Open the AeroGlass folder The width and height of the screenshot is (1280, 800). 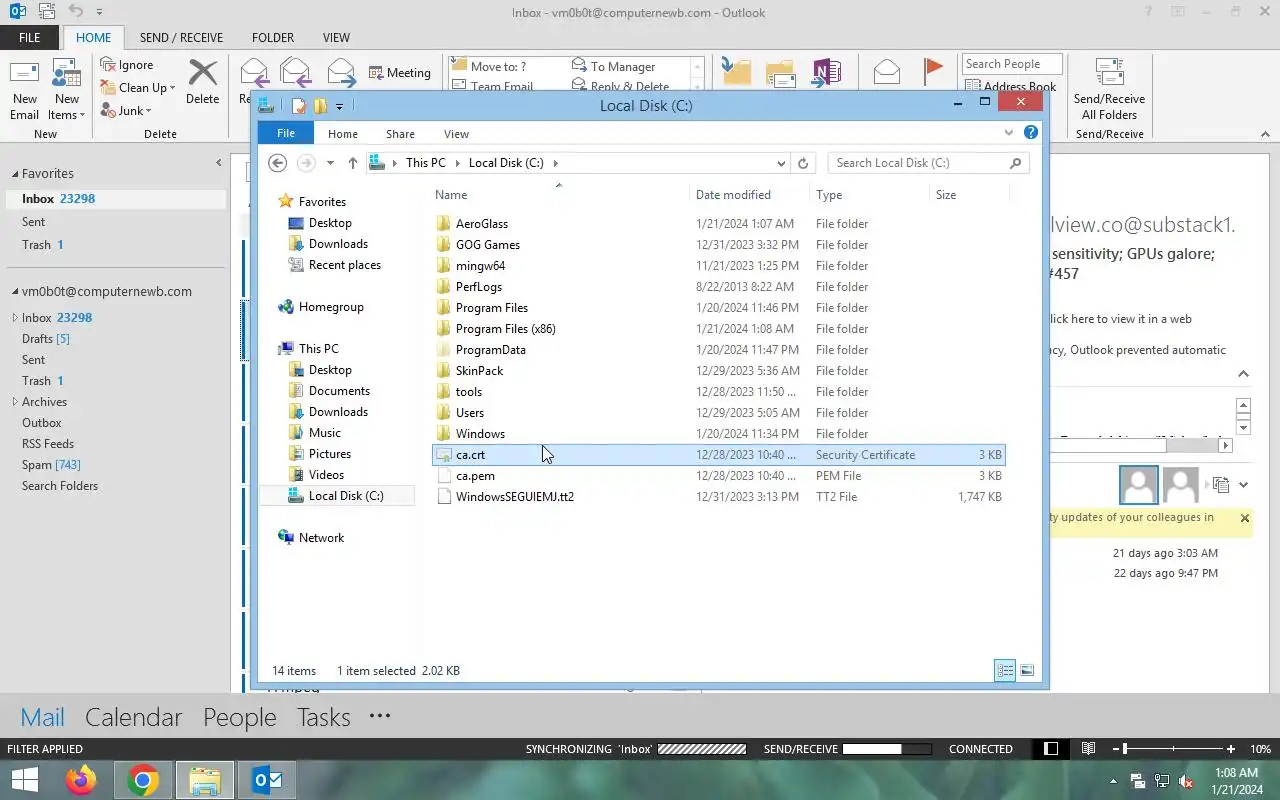(482, 224)
